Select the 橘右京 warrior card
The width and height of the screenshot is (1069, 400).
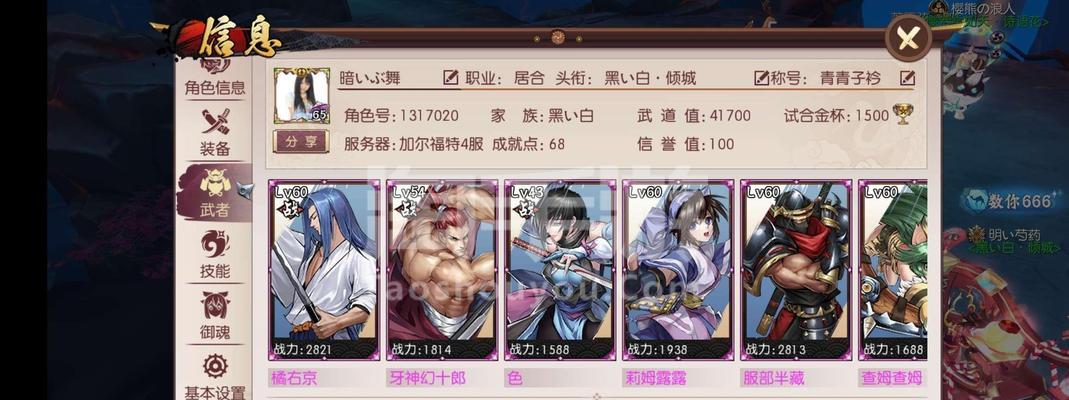(323, 270)
